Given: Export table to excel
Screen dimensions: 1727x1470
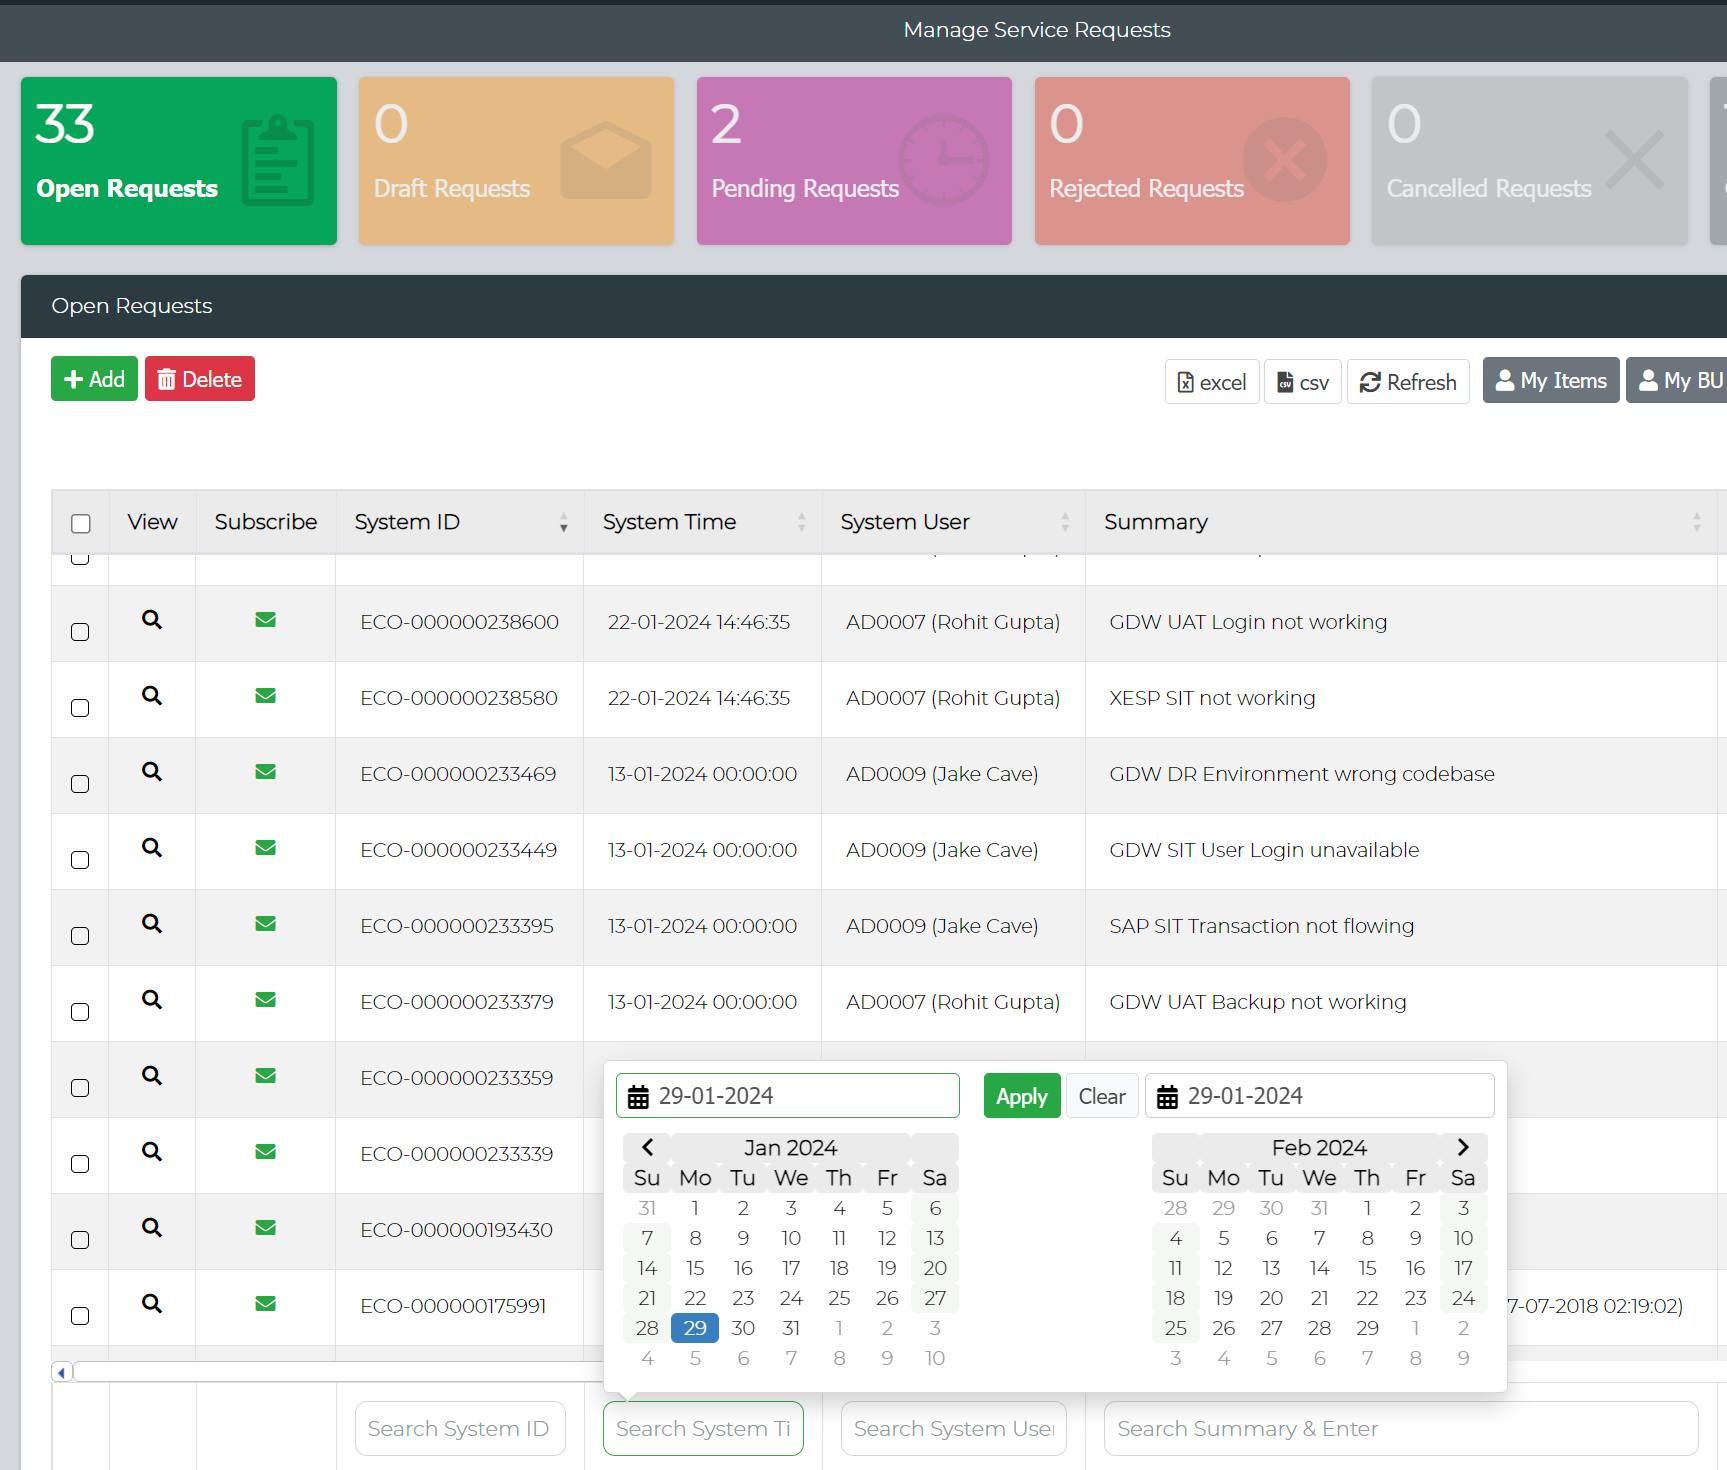Looking at the screenshot, I should pos(1212,382).
